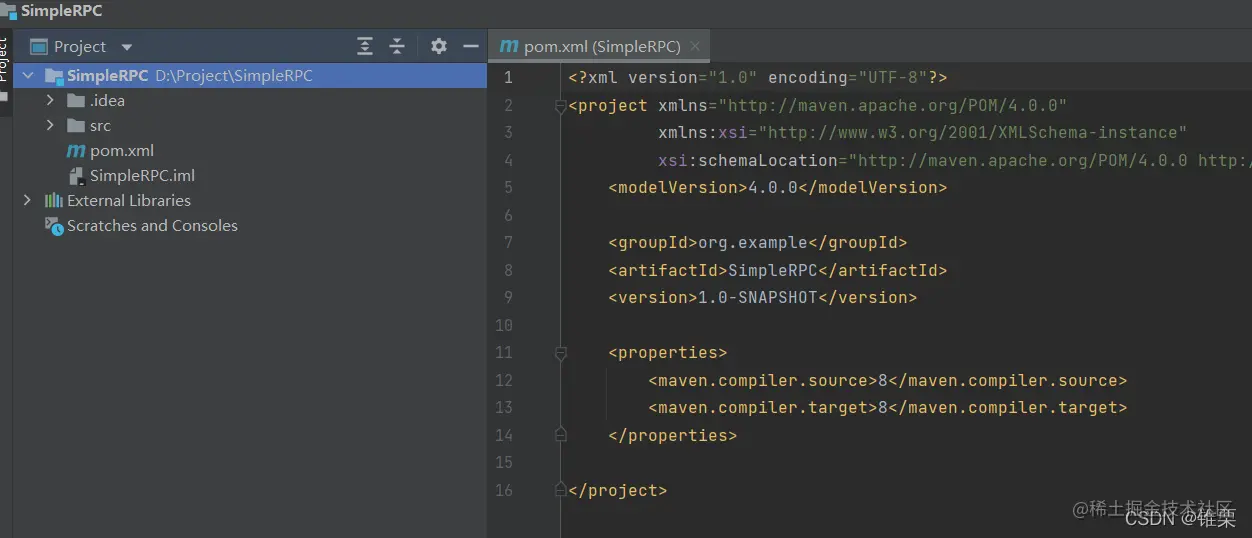Fold the properties block at line 11
Screen dimensions: 1252x538
[560, 353]
